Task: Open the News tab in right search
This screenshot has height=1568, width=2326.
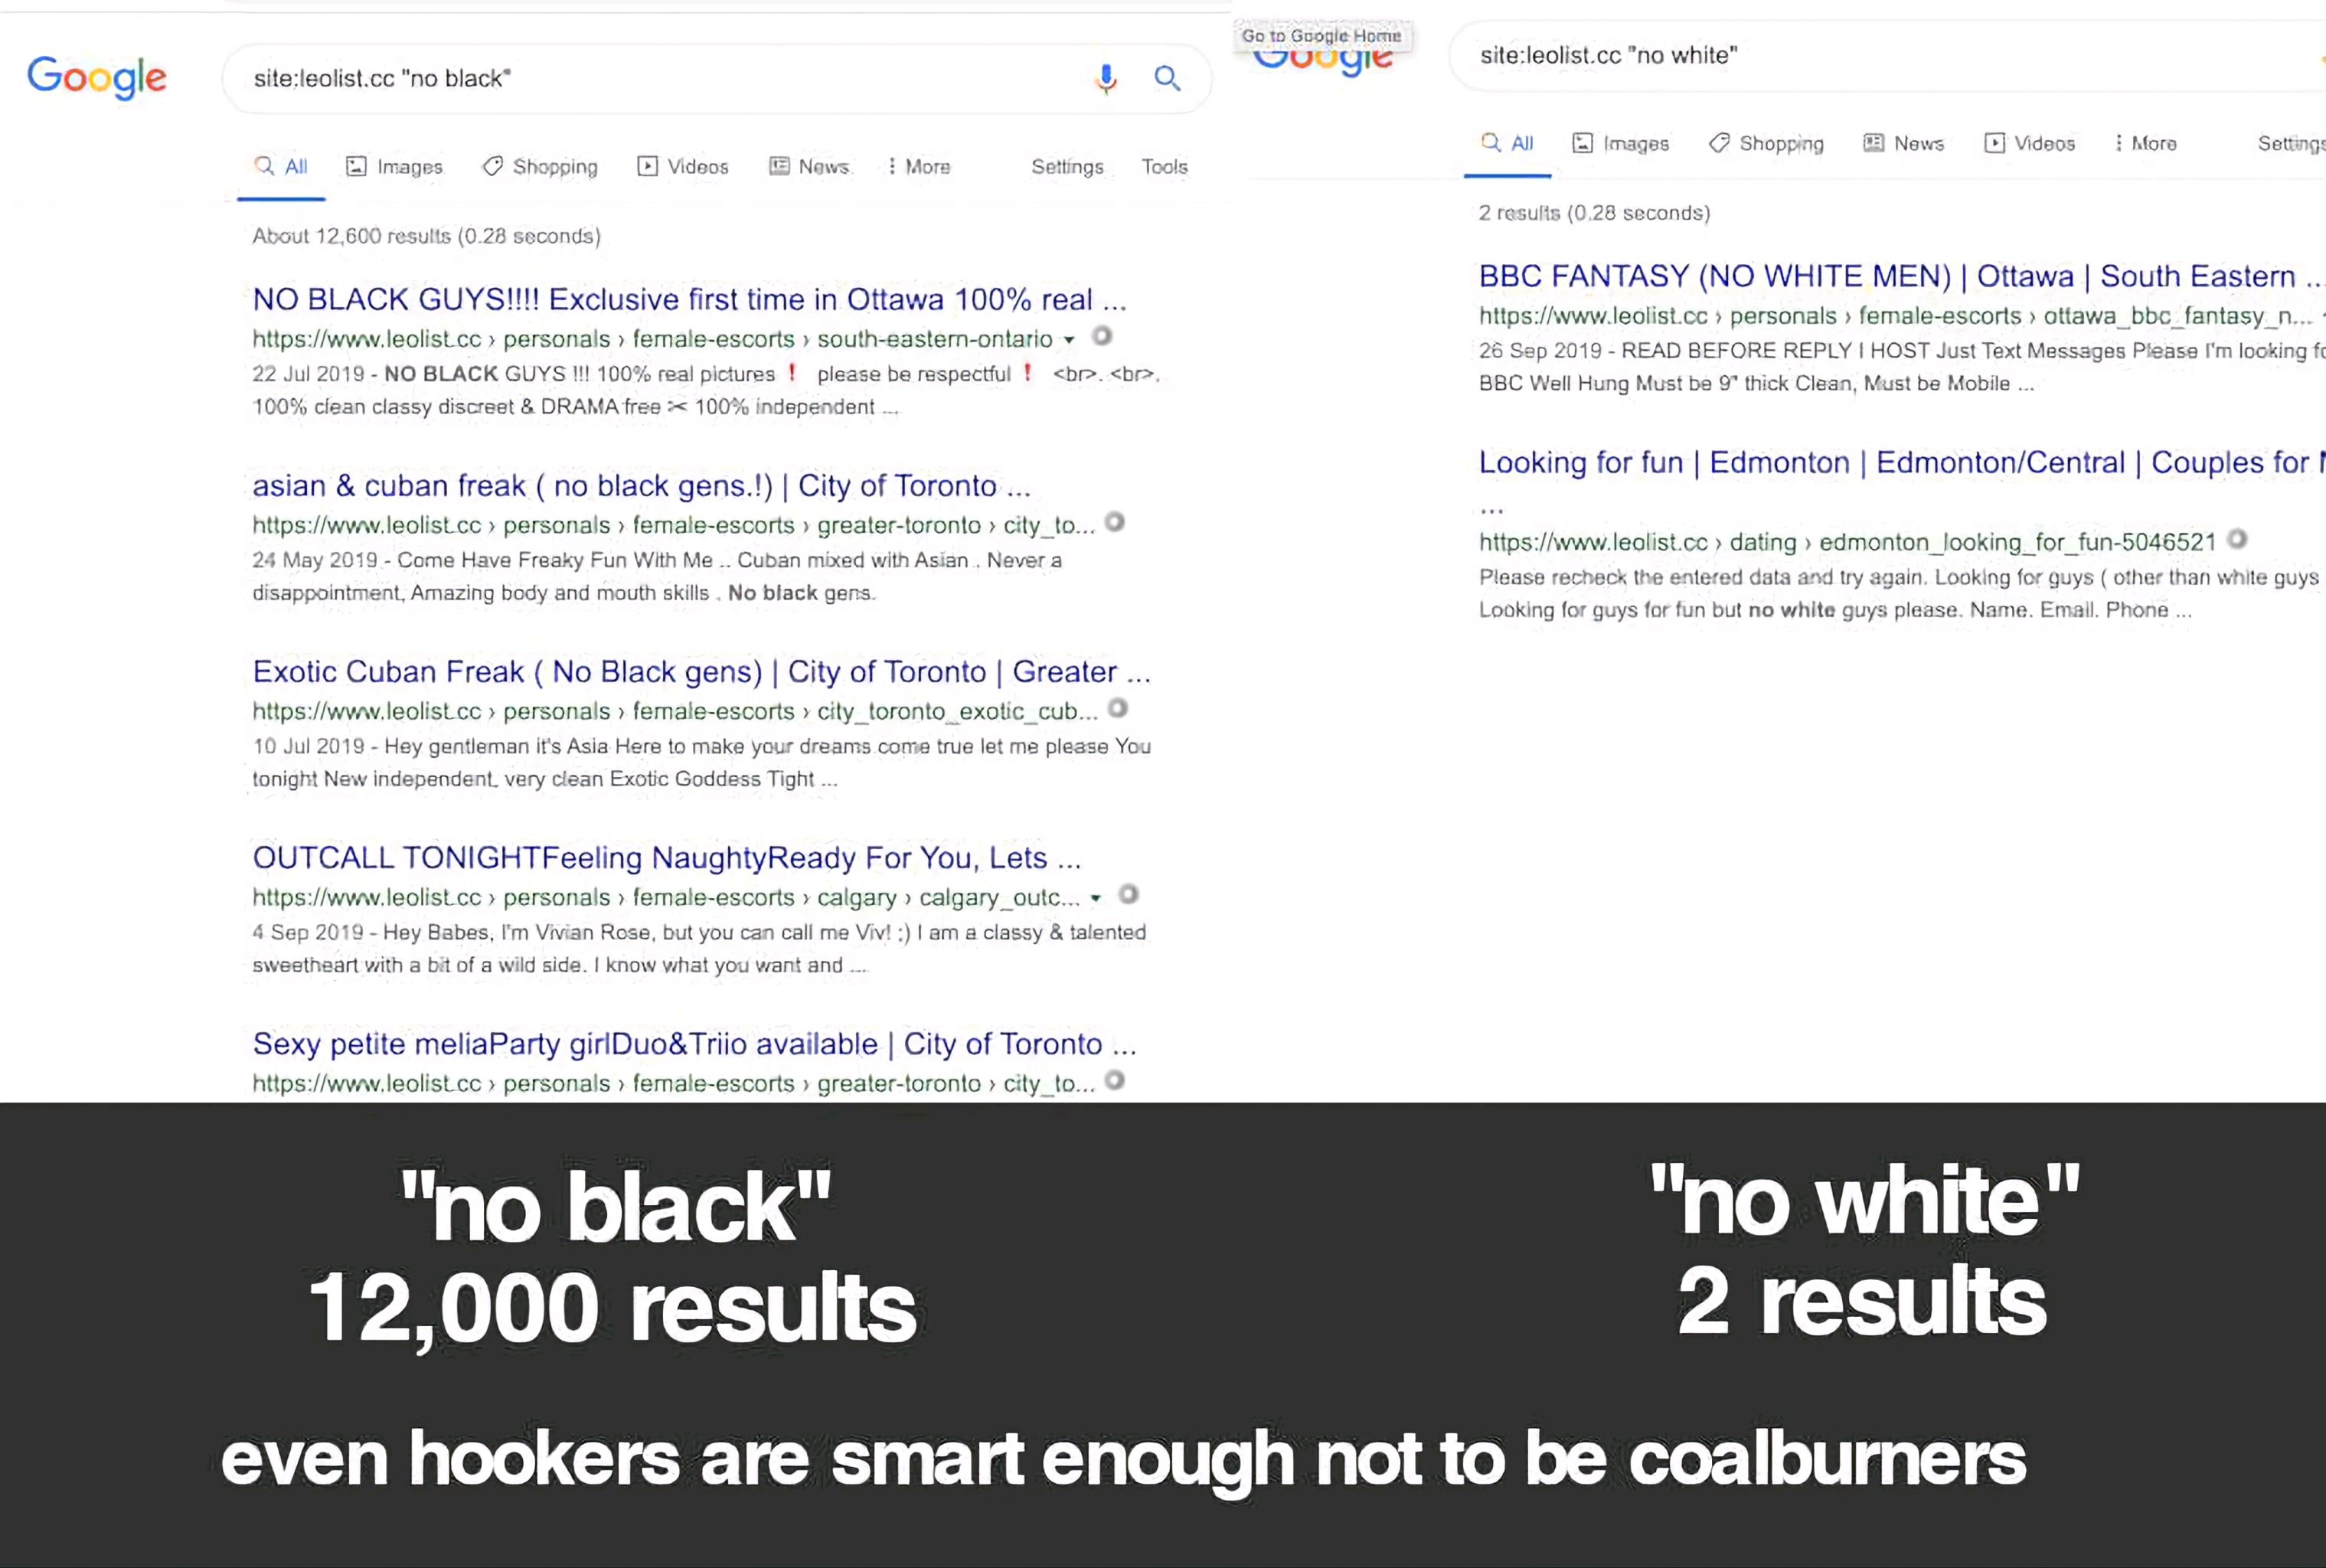Action: pos(1904,143)
